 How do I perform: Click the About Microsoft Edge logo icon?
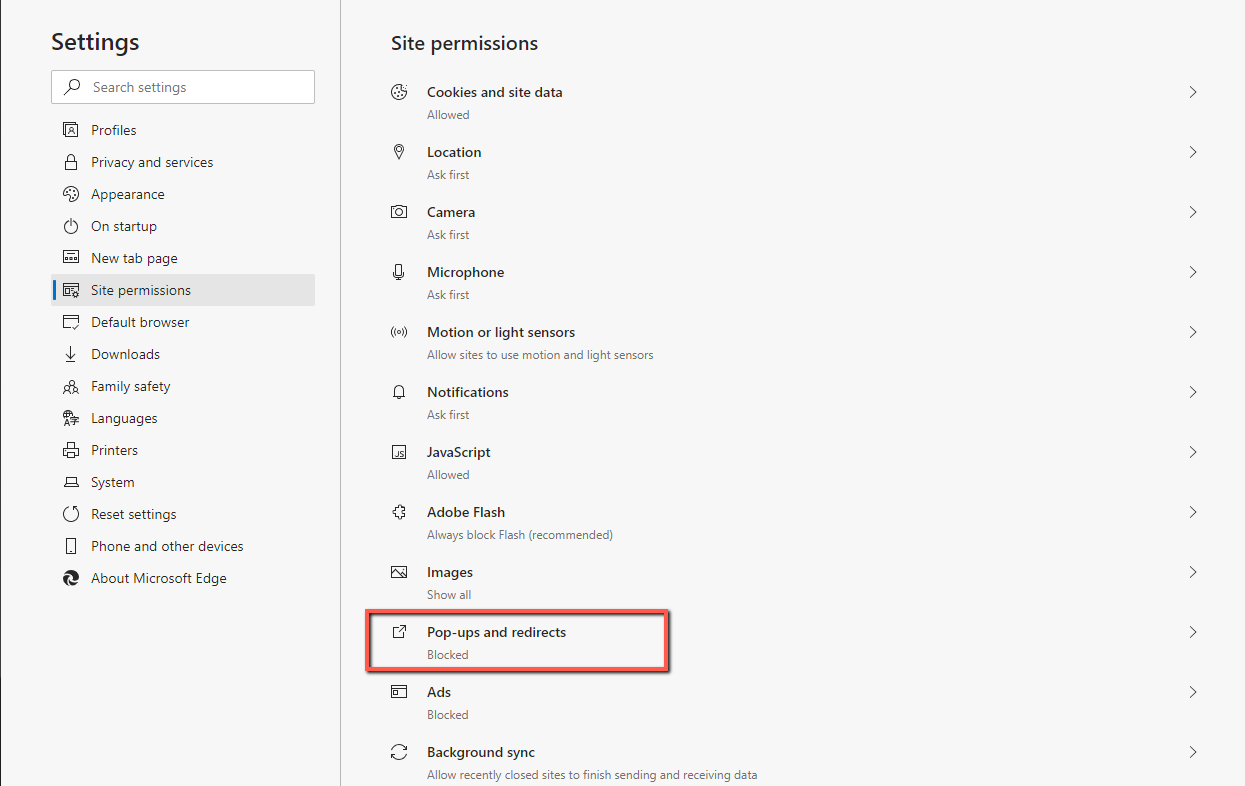point(71,578)
